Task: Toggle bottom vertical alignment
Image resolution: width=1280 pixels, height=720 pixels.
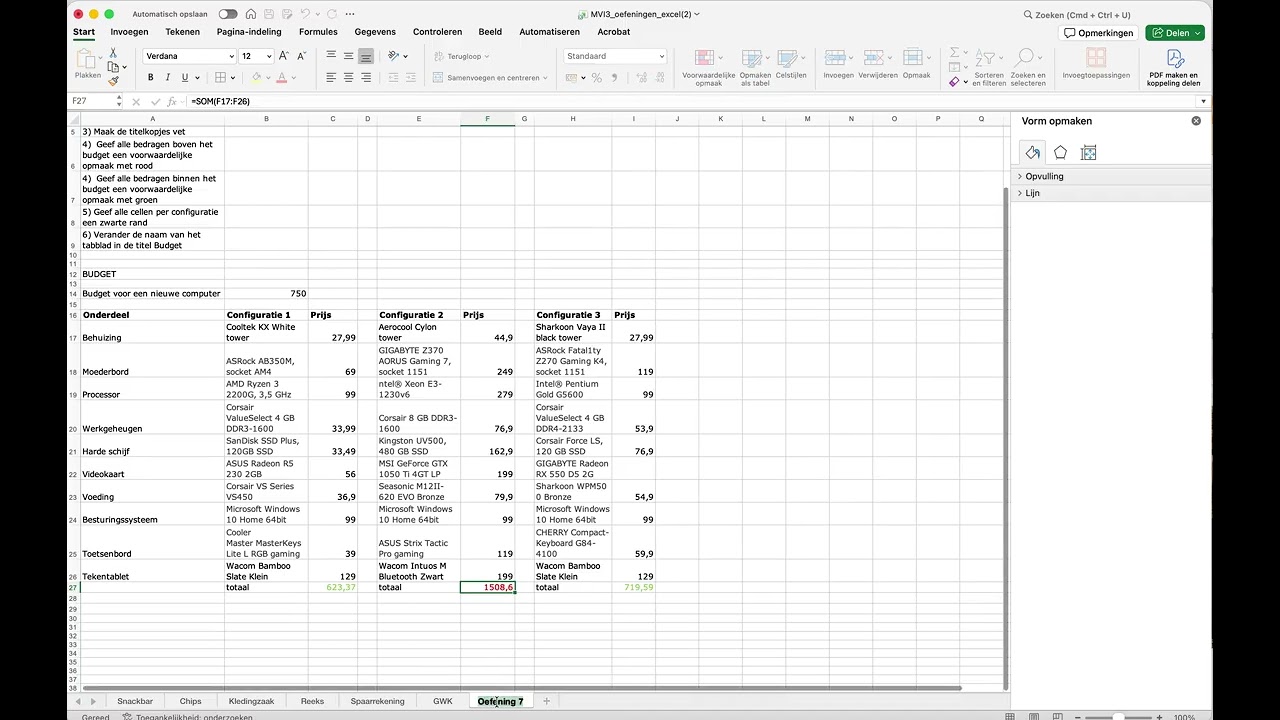Action: [x=366, y=56]
